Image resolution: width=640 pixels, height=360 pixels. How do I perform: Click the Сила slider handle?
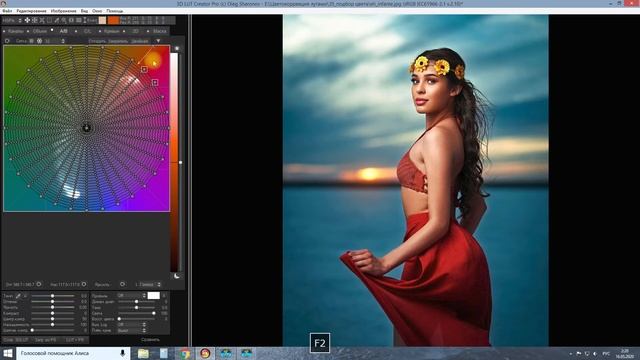coord(154,313)
